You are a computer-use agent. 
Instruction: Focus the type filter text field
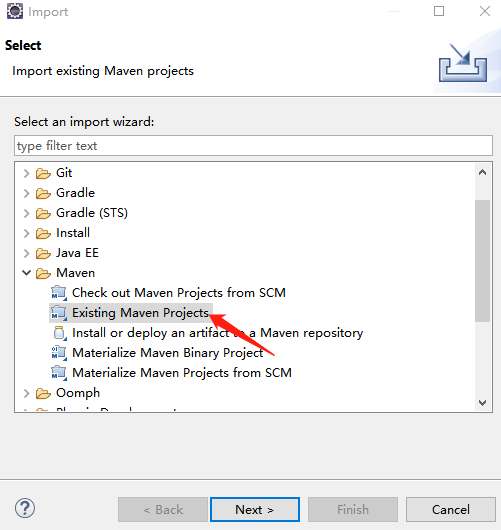253,146
